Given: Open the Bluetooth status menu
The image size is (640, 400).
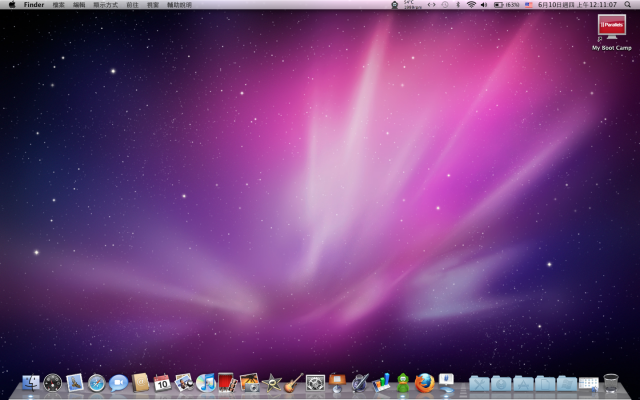Looking at the screenshot, I should point(458,4).
